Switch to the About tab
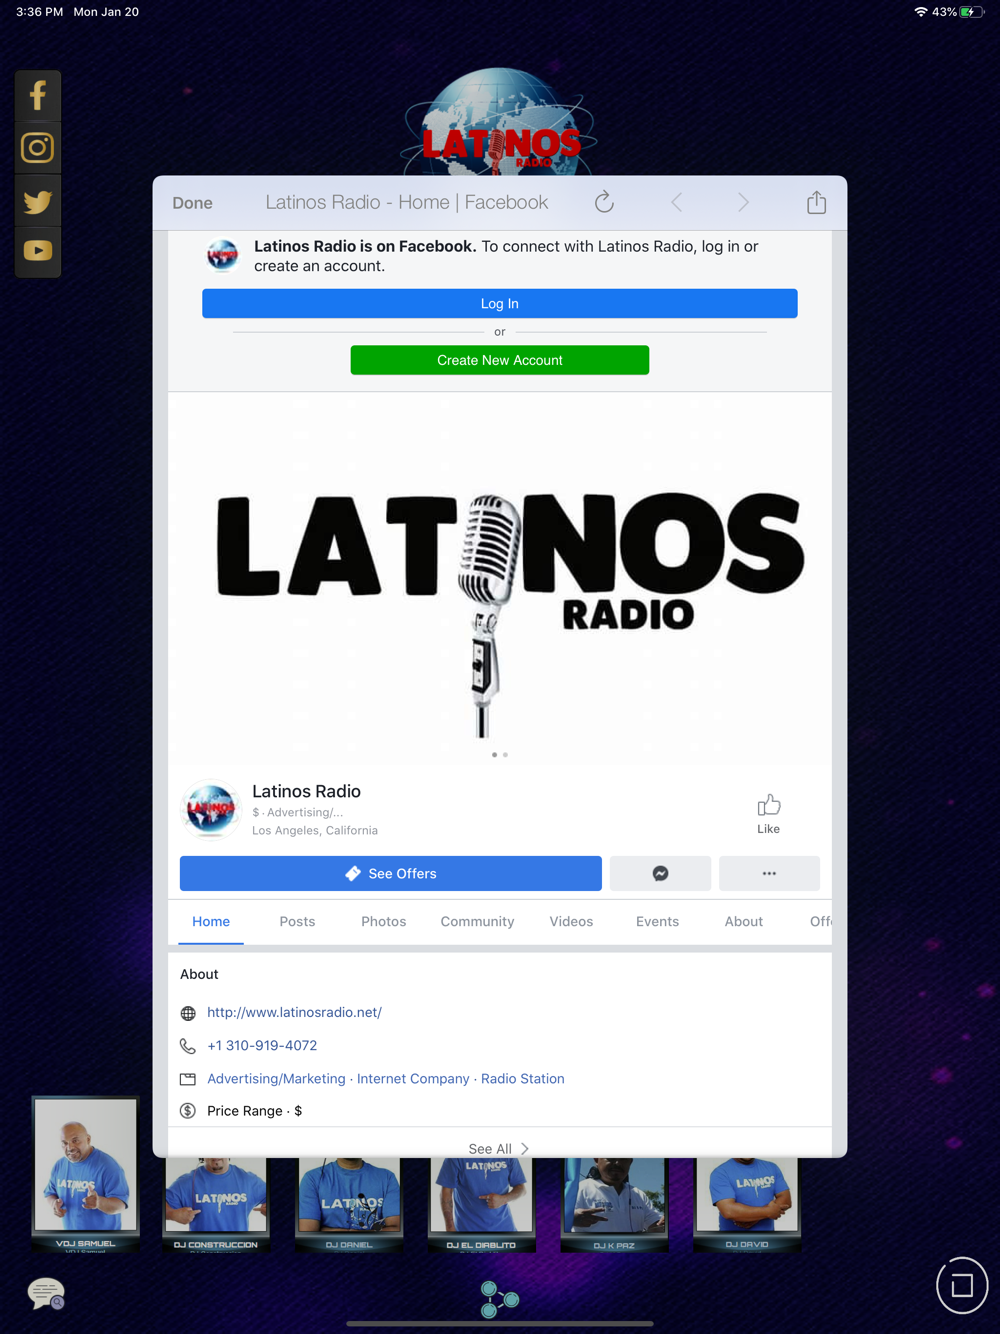Viewport: 1000px width, 1334px height. tap(744, 921)
